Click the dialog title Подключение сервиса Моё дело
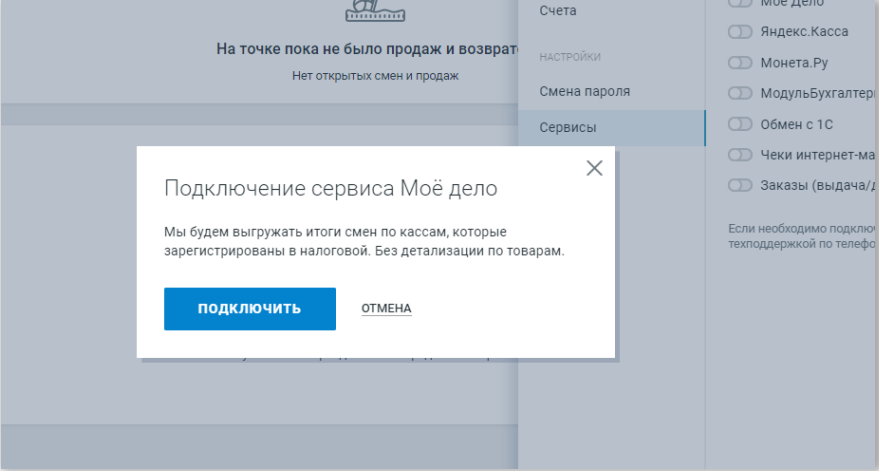Image resolution: width=879 pixels, height=471 pixels. pyautogui.click(x=331, y=188)
